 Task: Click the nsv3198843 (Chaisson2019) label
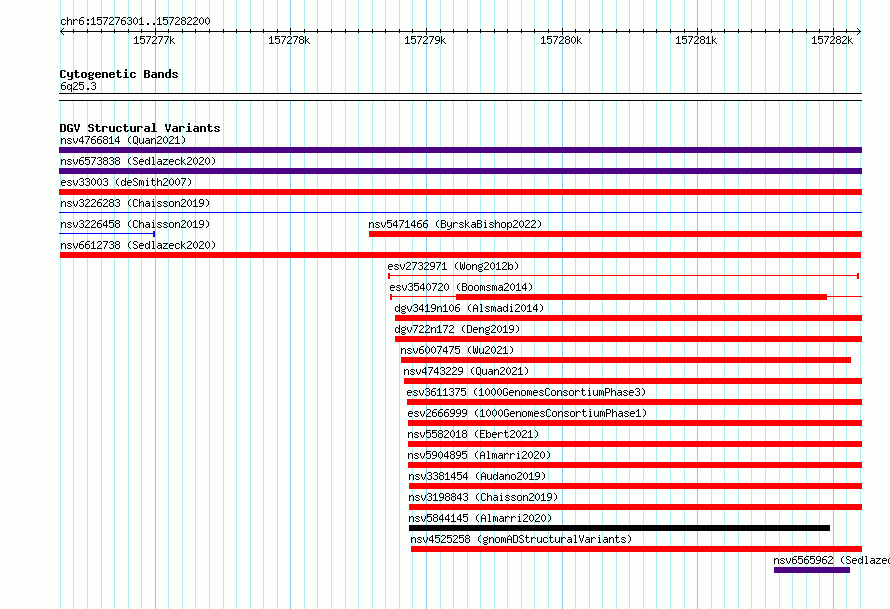click(x=483, y=497)
